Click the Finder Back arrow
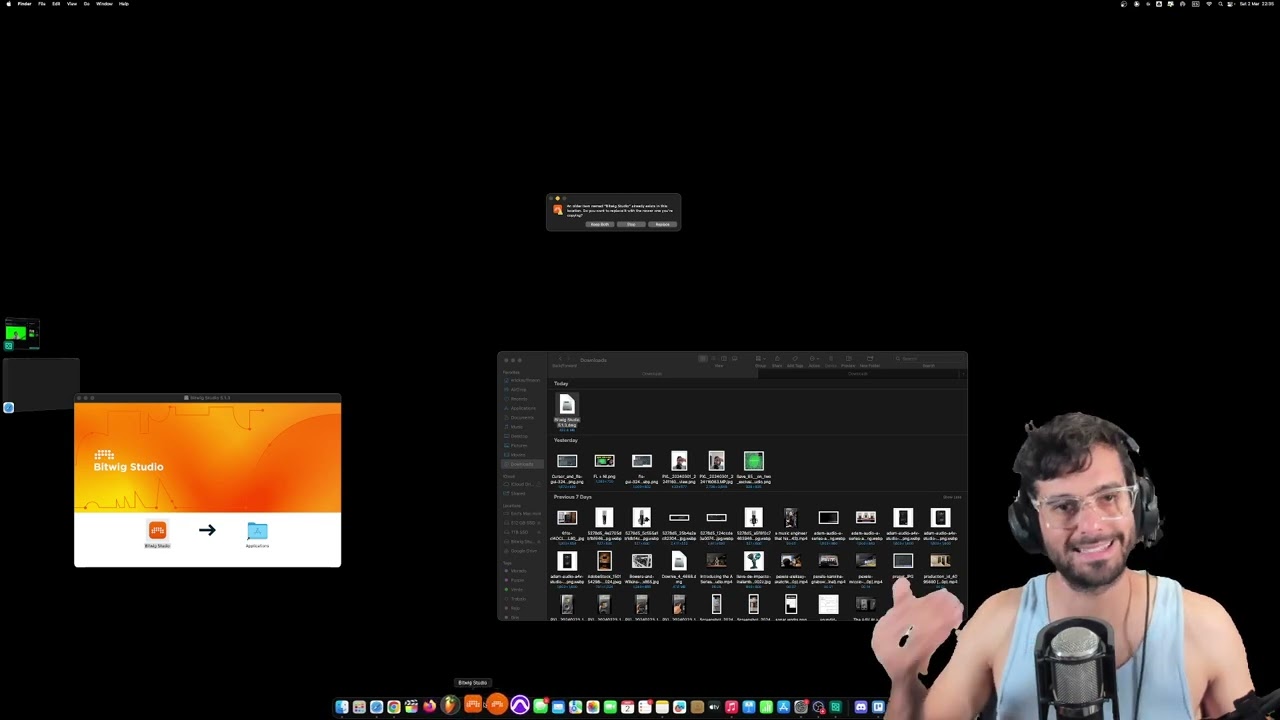Screen dimensions: 1280x720 point(560,358)
